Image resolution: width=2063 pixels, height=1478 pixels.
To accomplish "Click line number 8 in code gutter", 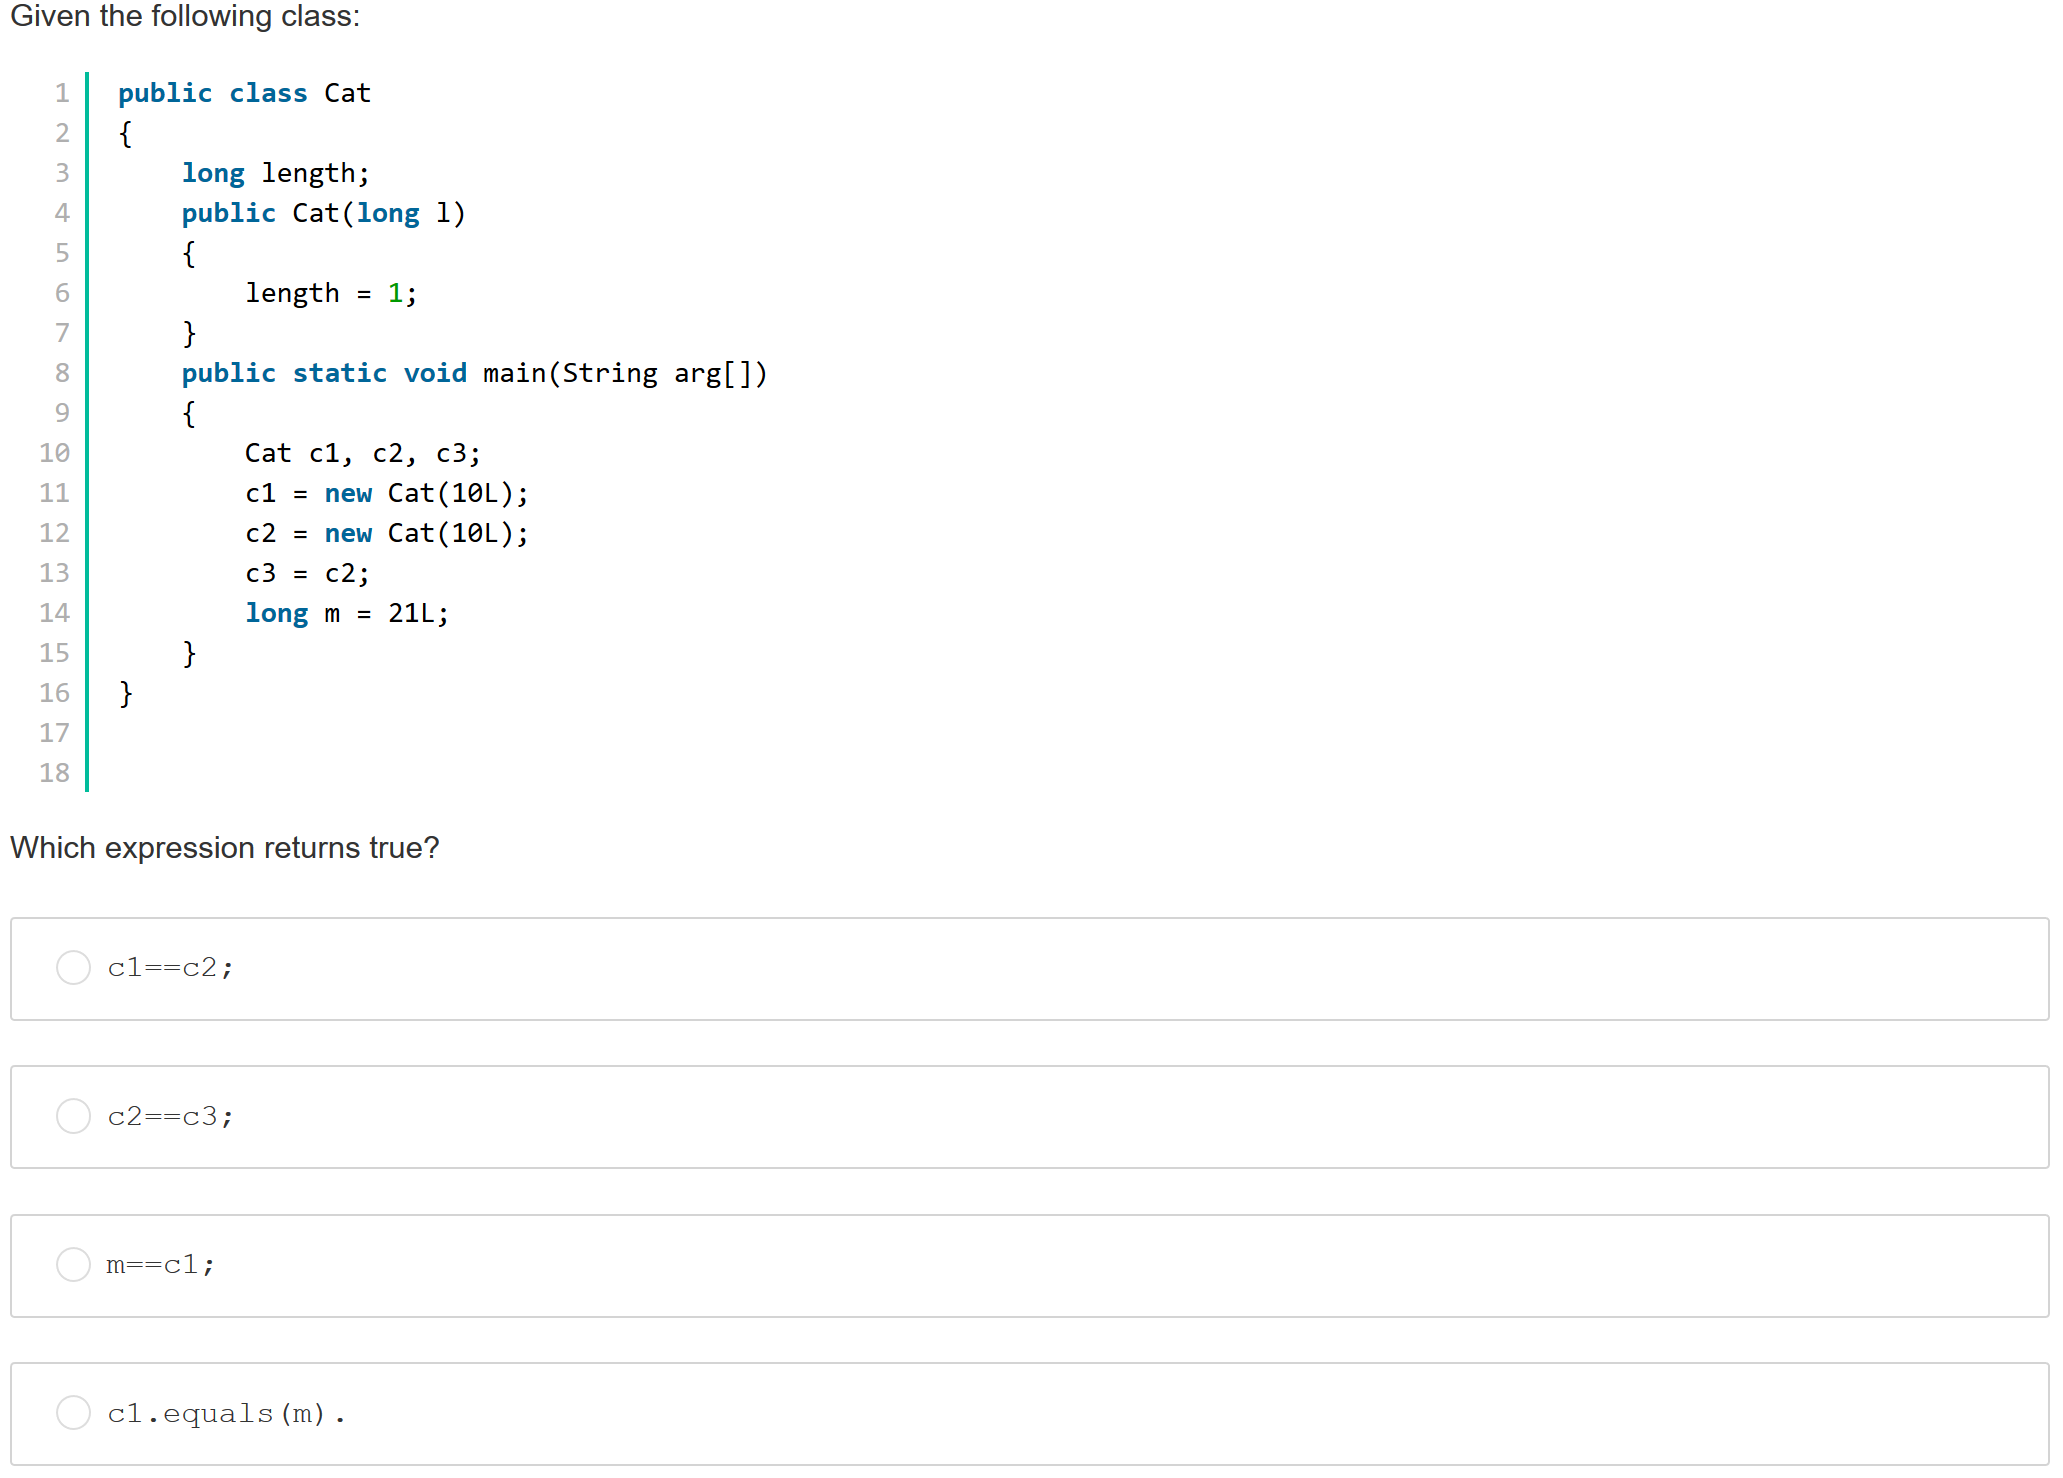I will pyautogui.click(x=62, y=373).
